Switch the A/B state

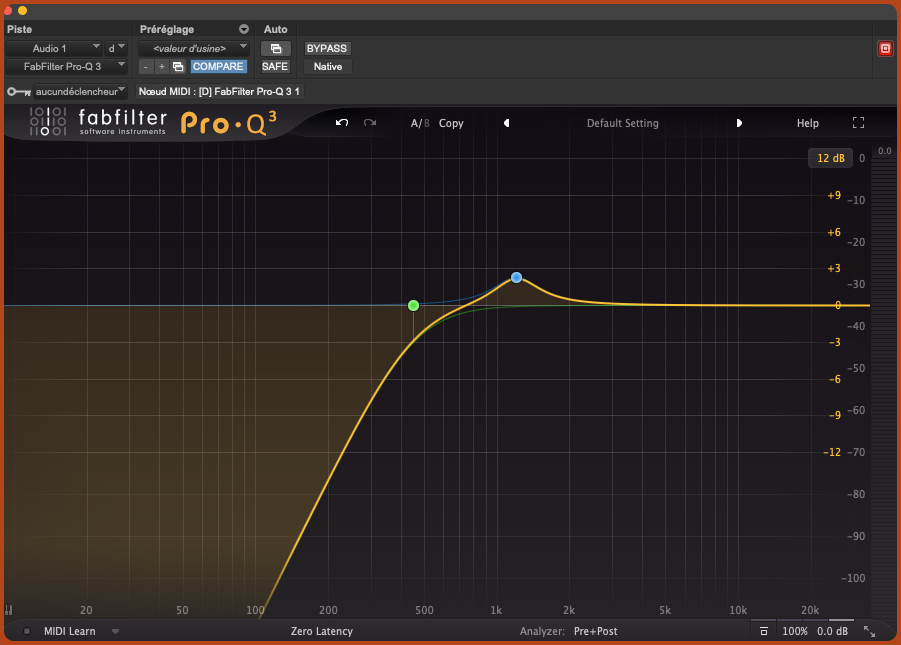point(420,123)
